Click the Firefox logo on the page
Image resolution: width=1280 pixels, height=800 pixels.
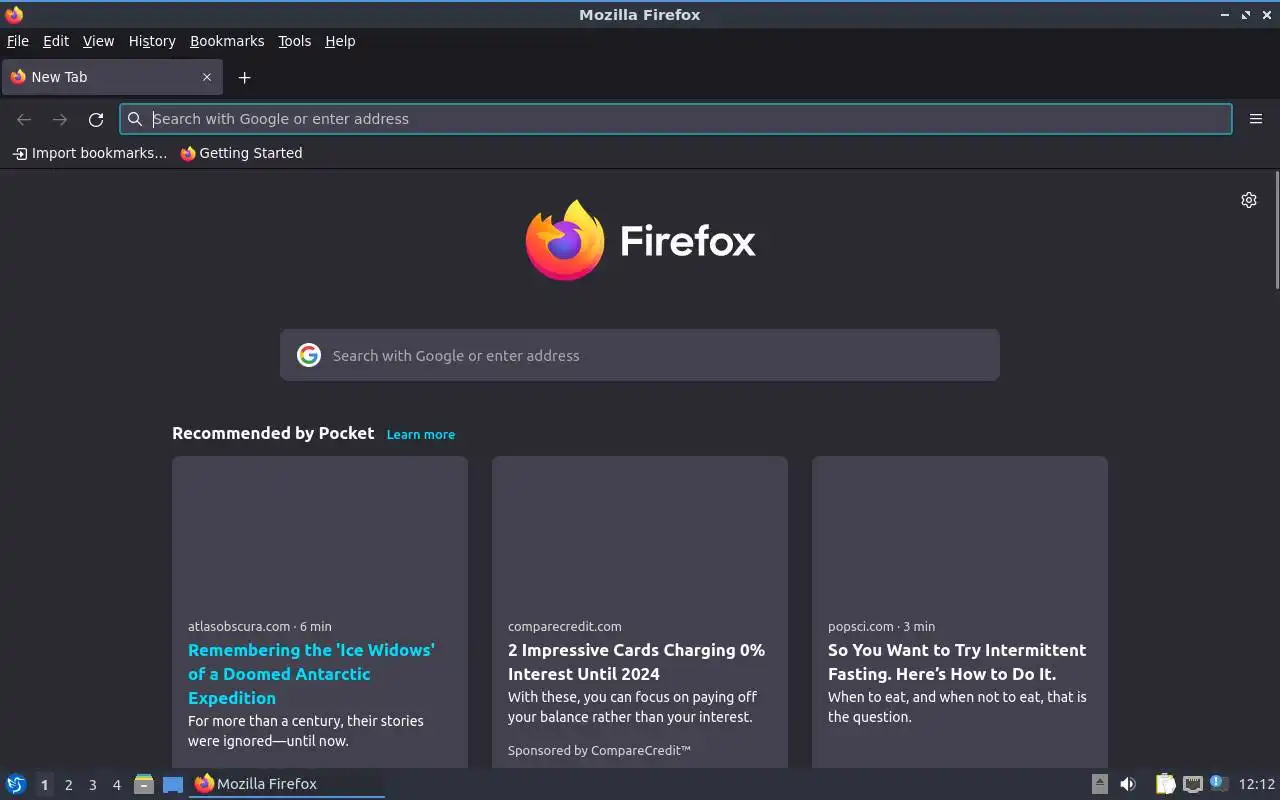click(640, 240)
